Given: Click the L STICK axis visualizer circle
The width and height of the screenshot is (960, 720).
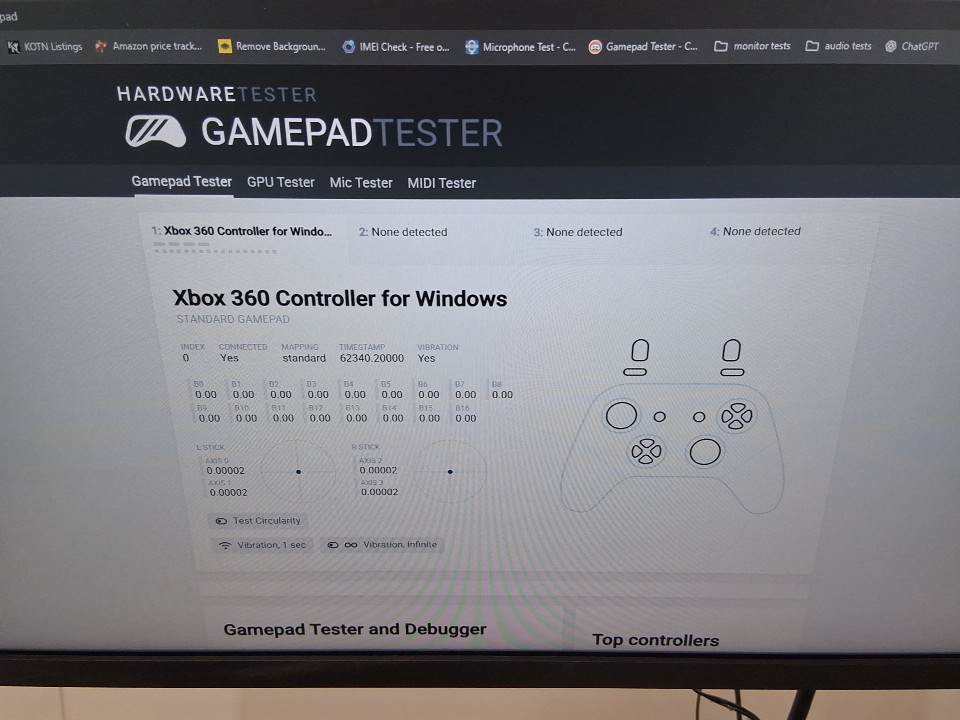Looking at the screenshot, I should tap(299, 471).
